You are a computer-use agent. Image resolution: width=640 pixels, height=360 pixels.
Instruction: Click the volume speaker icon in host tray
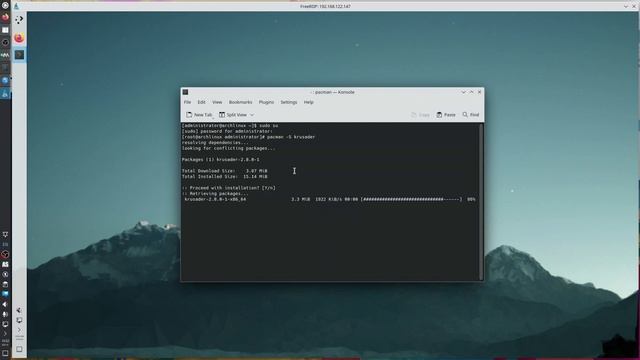point(5,304)
